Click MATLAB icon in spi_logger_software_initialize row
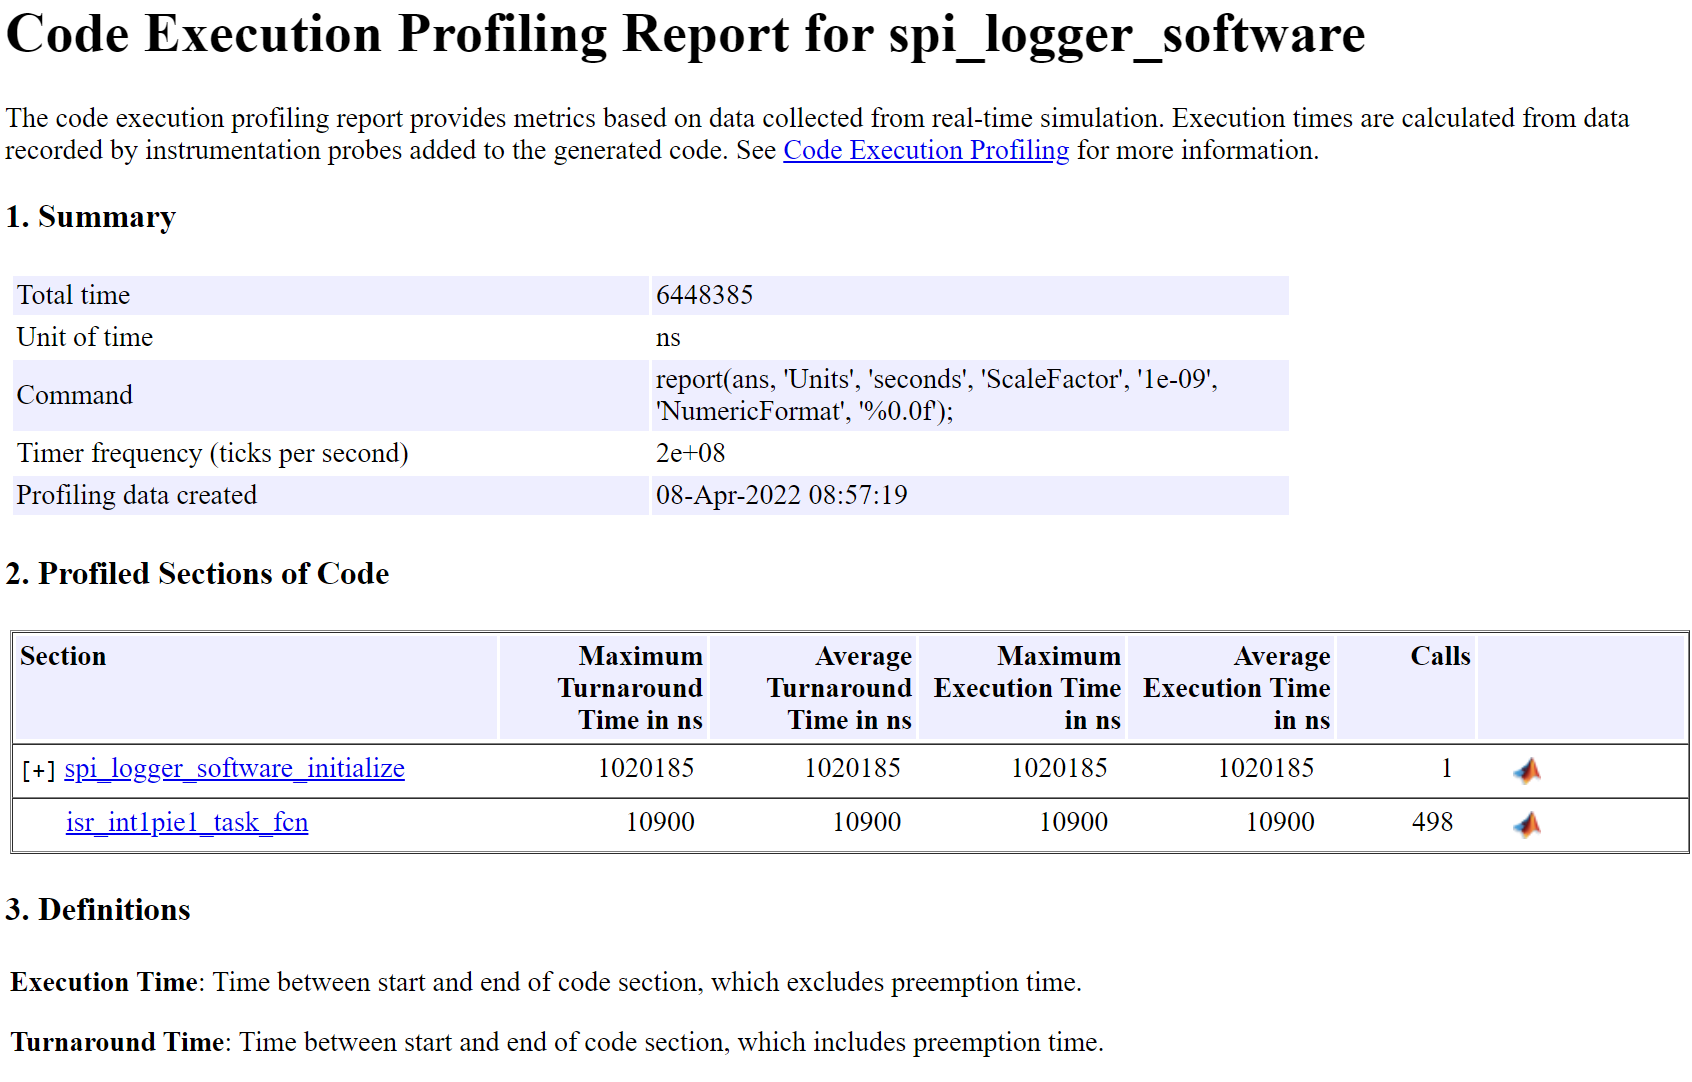Viewport: 1692px width, 1082px height. tap(1526, 770)
